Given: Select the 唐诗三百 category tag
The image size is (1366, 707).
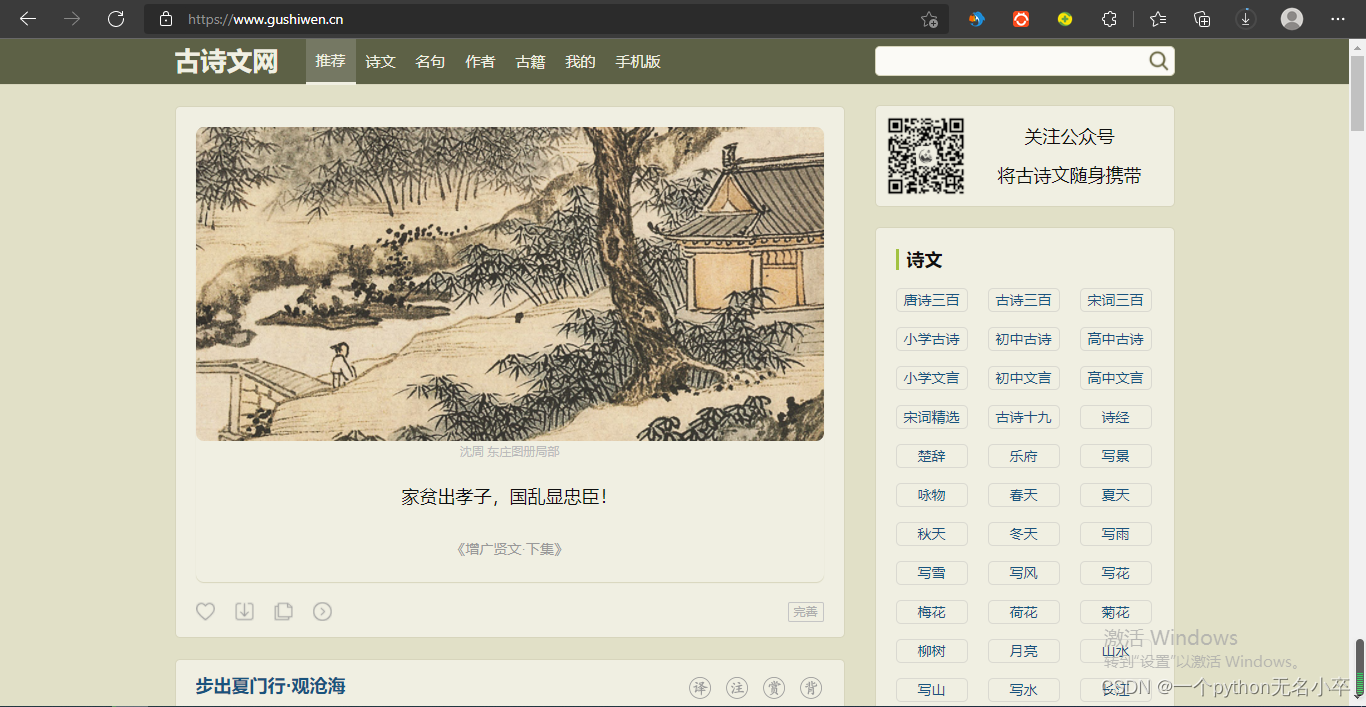Looking at the screenshot, I should [932, 300].
